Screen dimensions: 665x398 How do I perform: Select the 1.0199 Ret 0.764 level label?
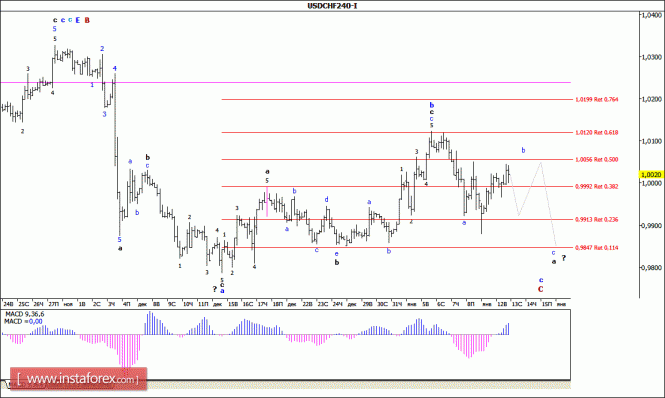596,99
